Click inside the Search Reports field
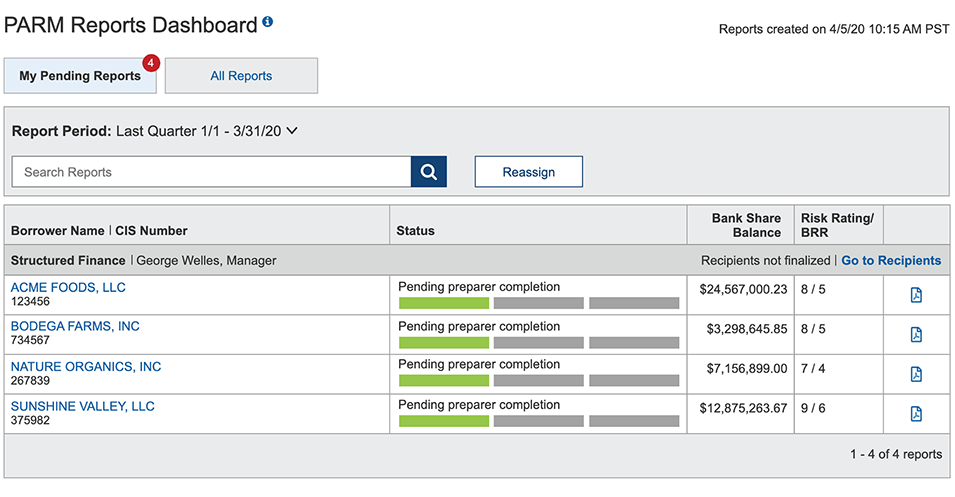This screenshot has height=497, width=955. pyautogui.click(x=211, y=172)
